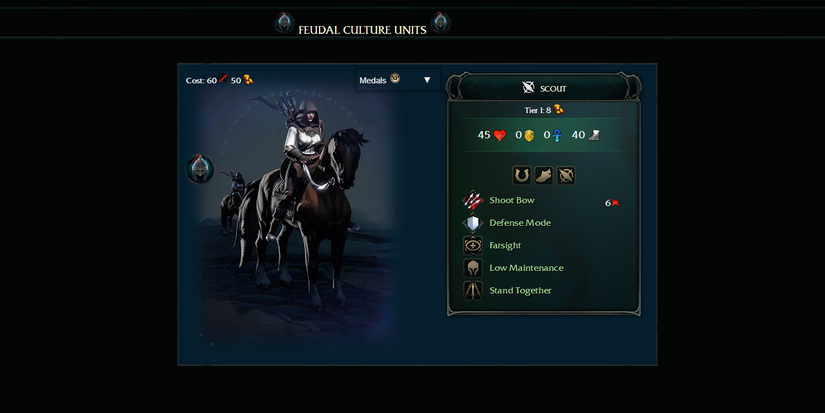Click the round helmet badge beside the portrait

click(200, 169)
